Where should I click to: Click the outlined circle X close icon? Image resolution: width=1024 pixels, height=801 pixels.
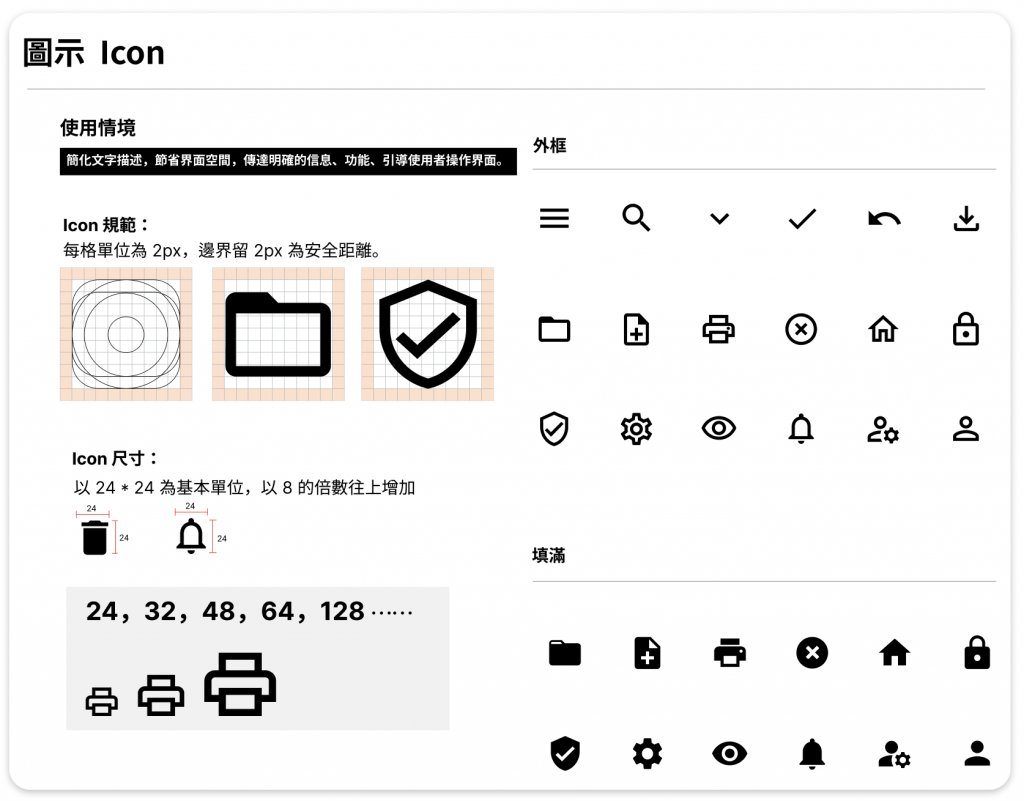coord(801,329)
